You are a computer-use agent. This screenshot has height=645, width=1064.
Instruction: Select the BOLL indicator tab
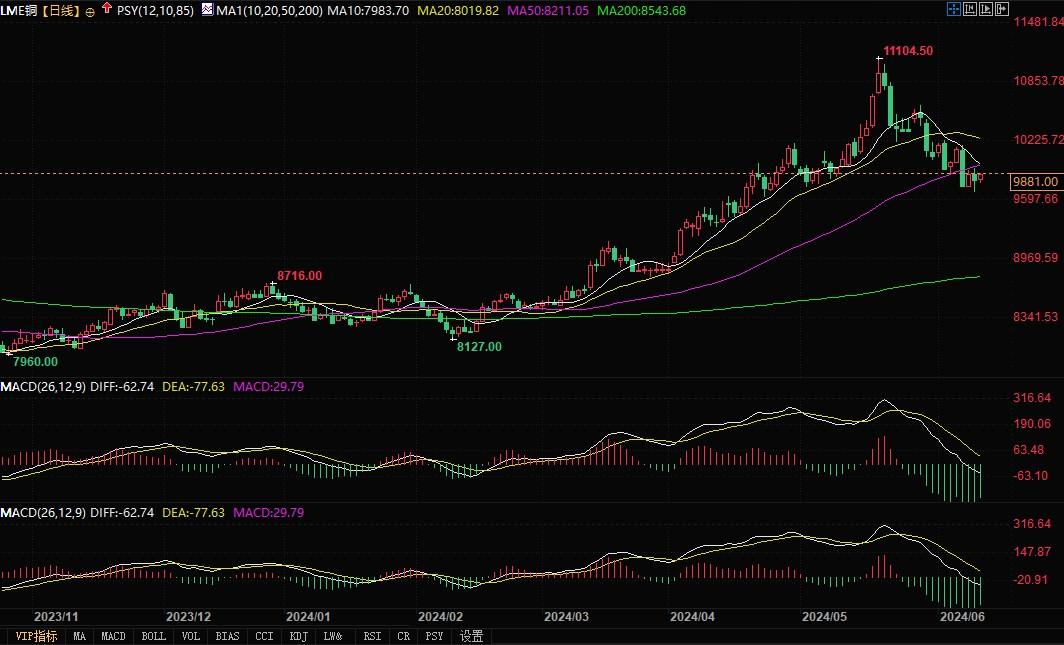(x=153, y=636)
